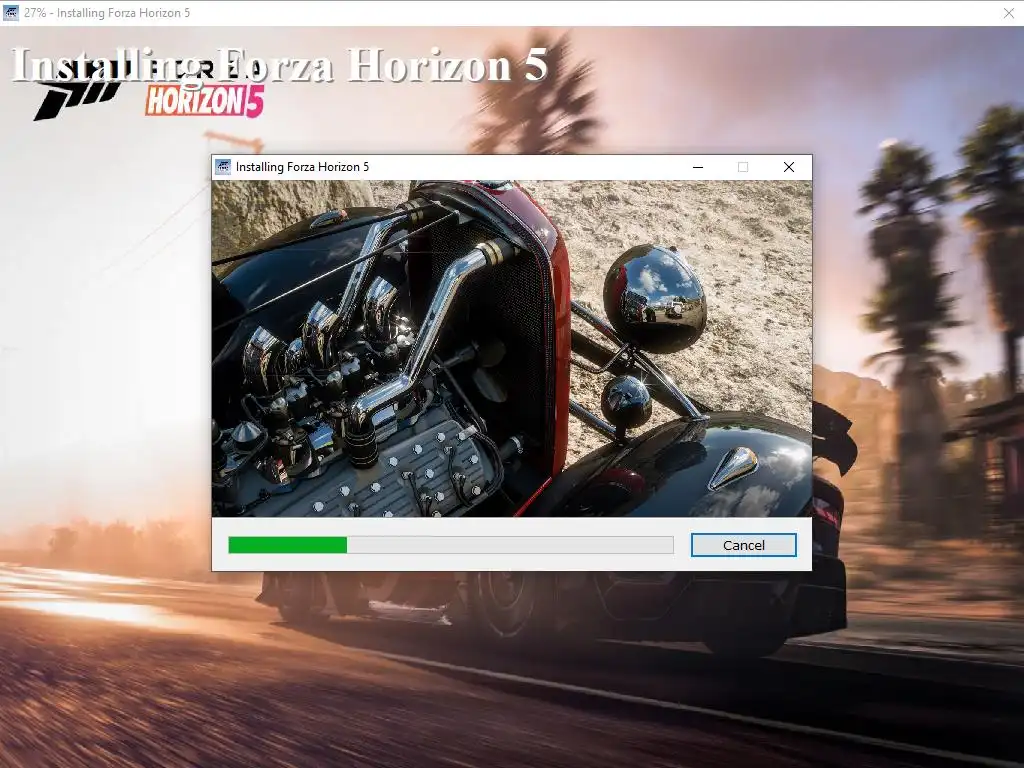Click the '27% - Installing Forza Horizon 5' title
This screenshot has width=1024, height=768.
[107, 12]
